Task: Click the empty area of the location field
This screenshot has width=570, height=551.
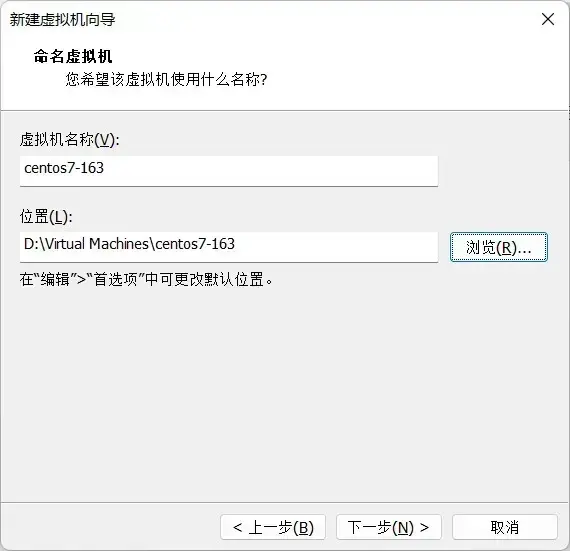Action: (x=336, y=247)
